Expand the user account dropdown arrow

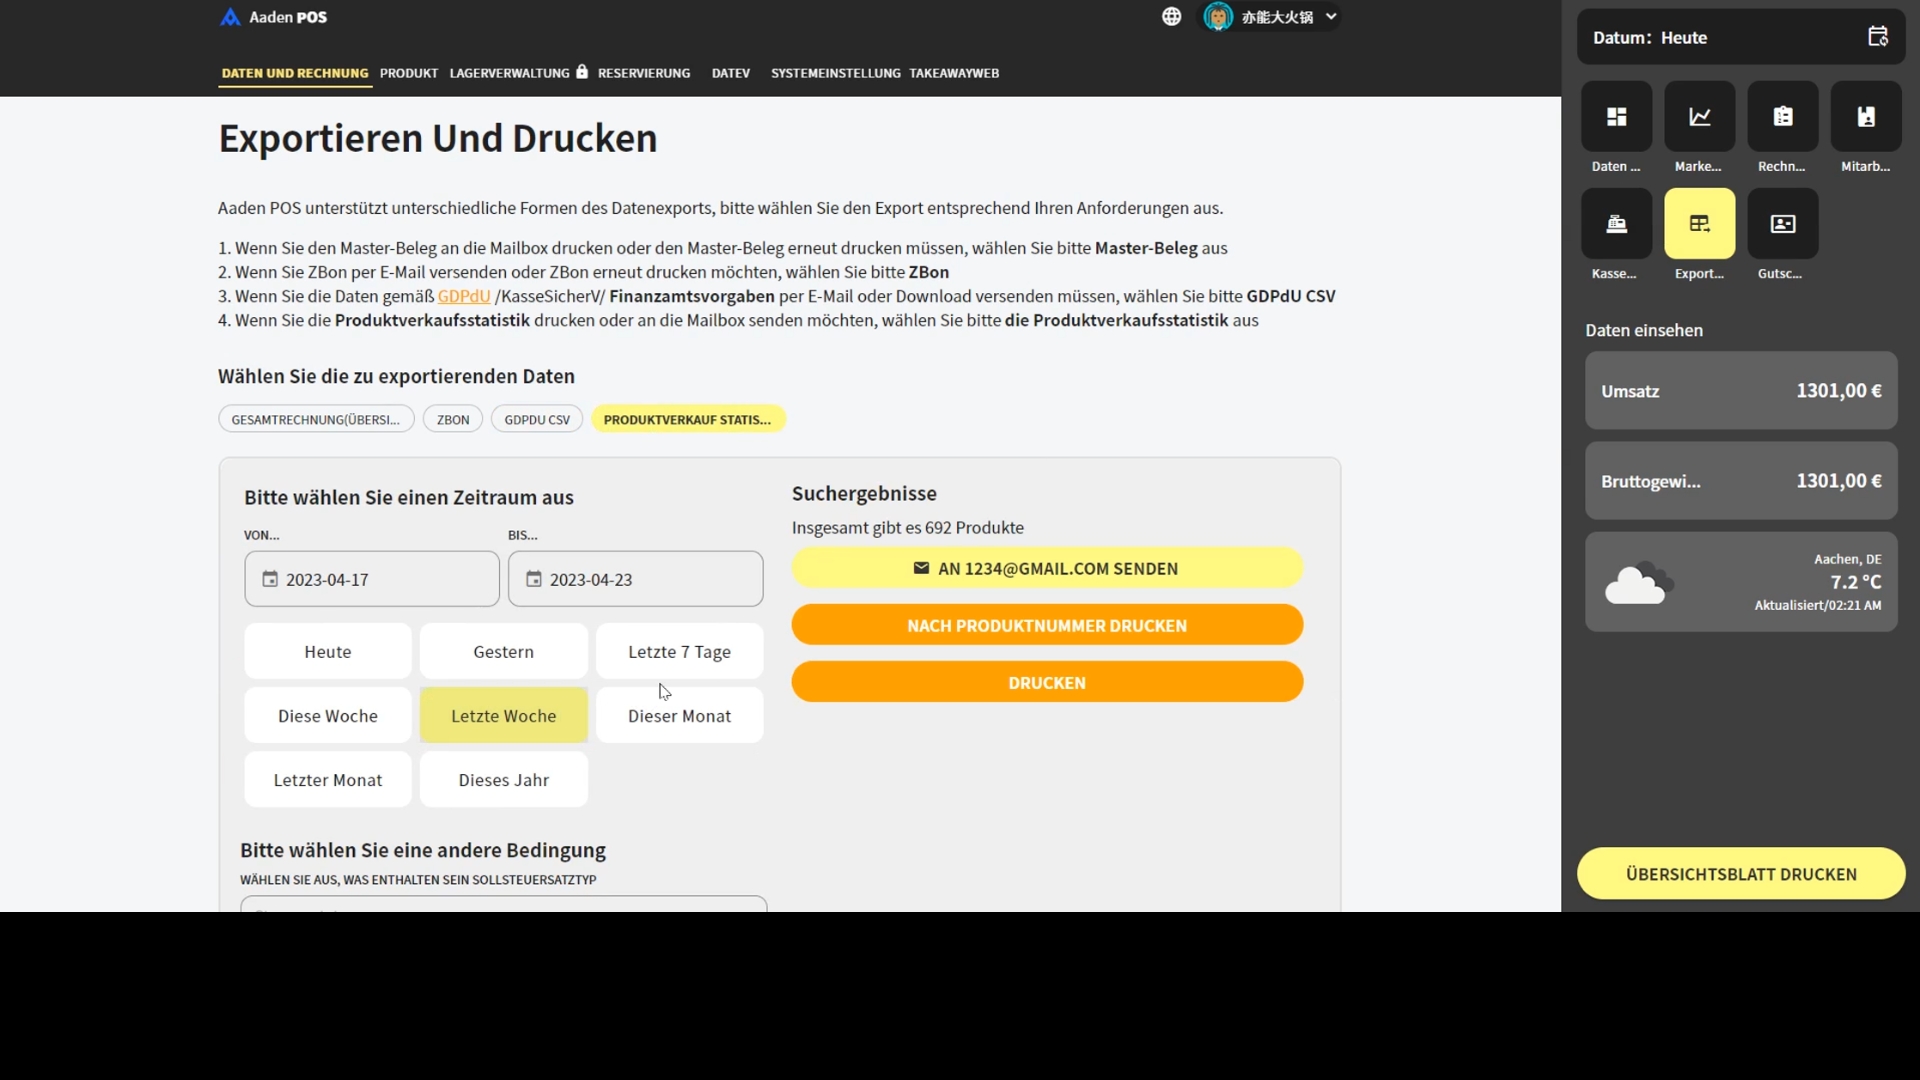click(1331, 17)
